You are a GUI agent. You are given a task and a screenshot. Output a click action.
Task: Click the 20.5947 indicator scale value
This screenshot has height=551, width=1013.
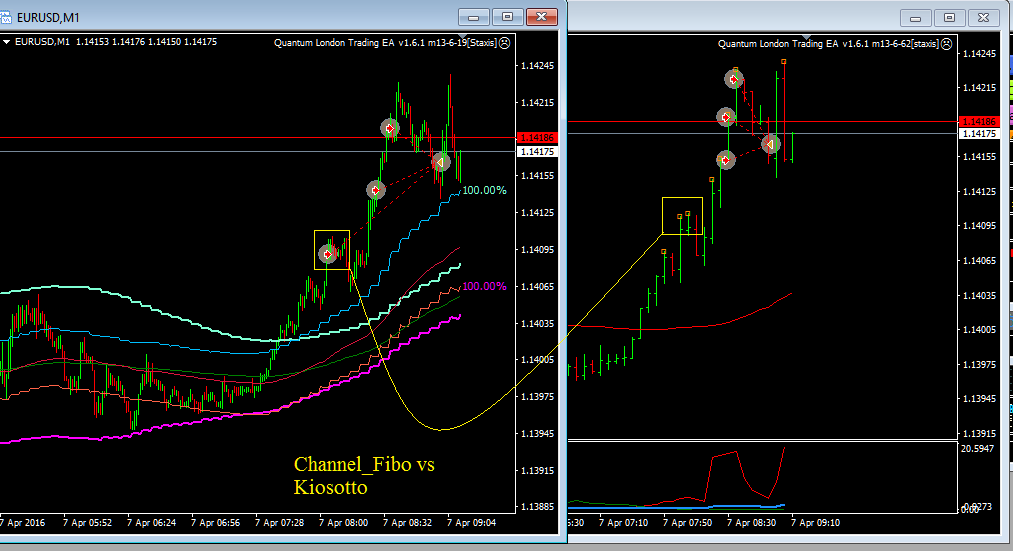(977, 448)
